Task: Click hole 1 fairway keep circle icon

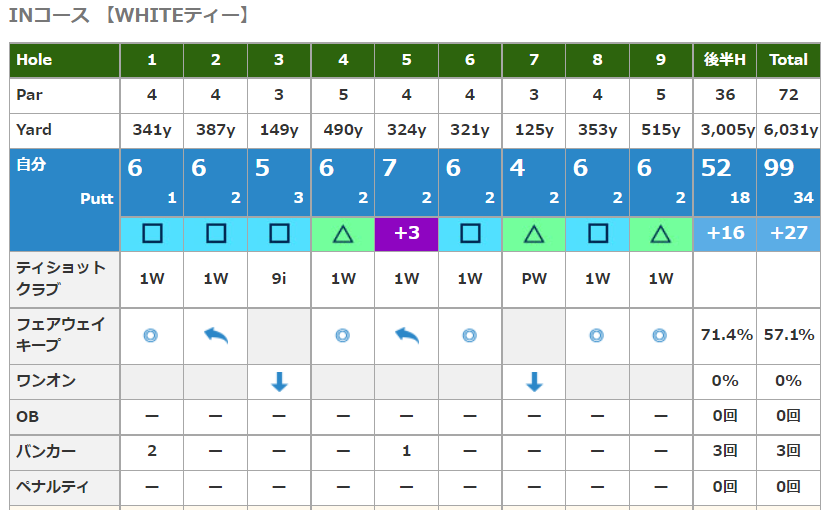Action: (151, 336)
